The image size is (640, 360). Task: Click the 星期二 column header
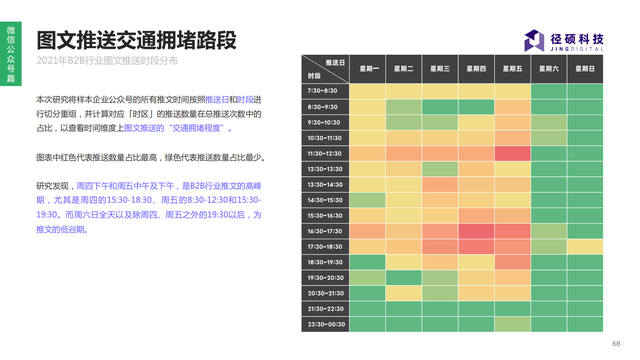coord(404,69)
